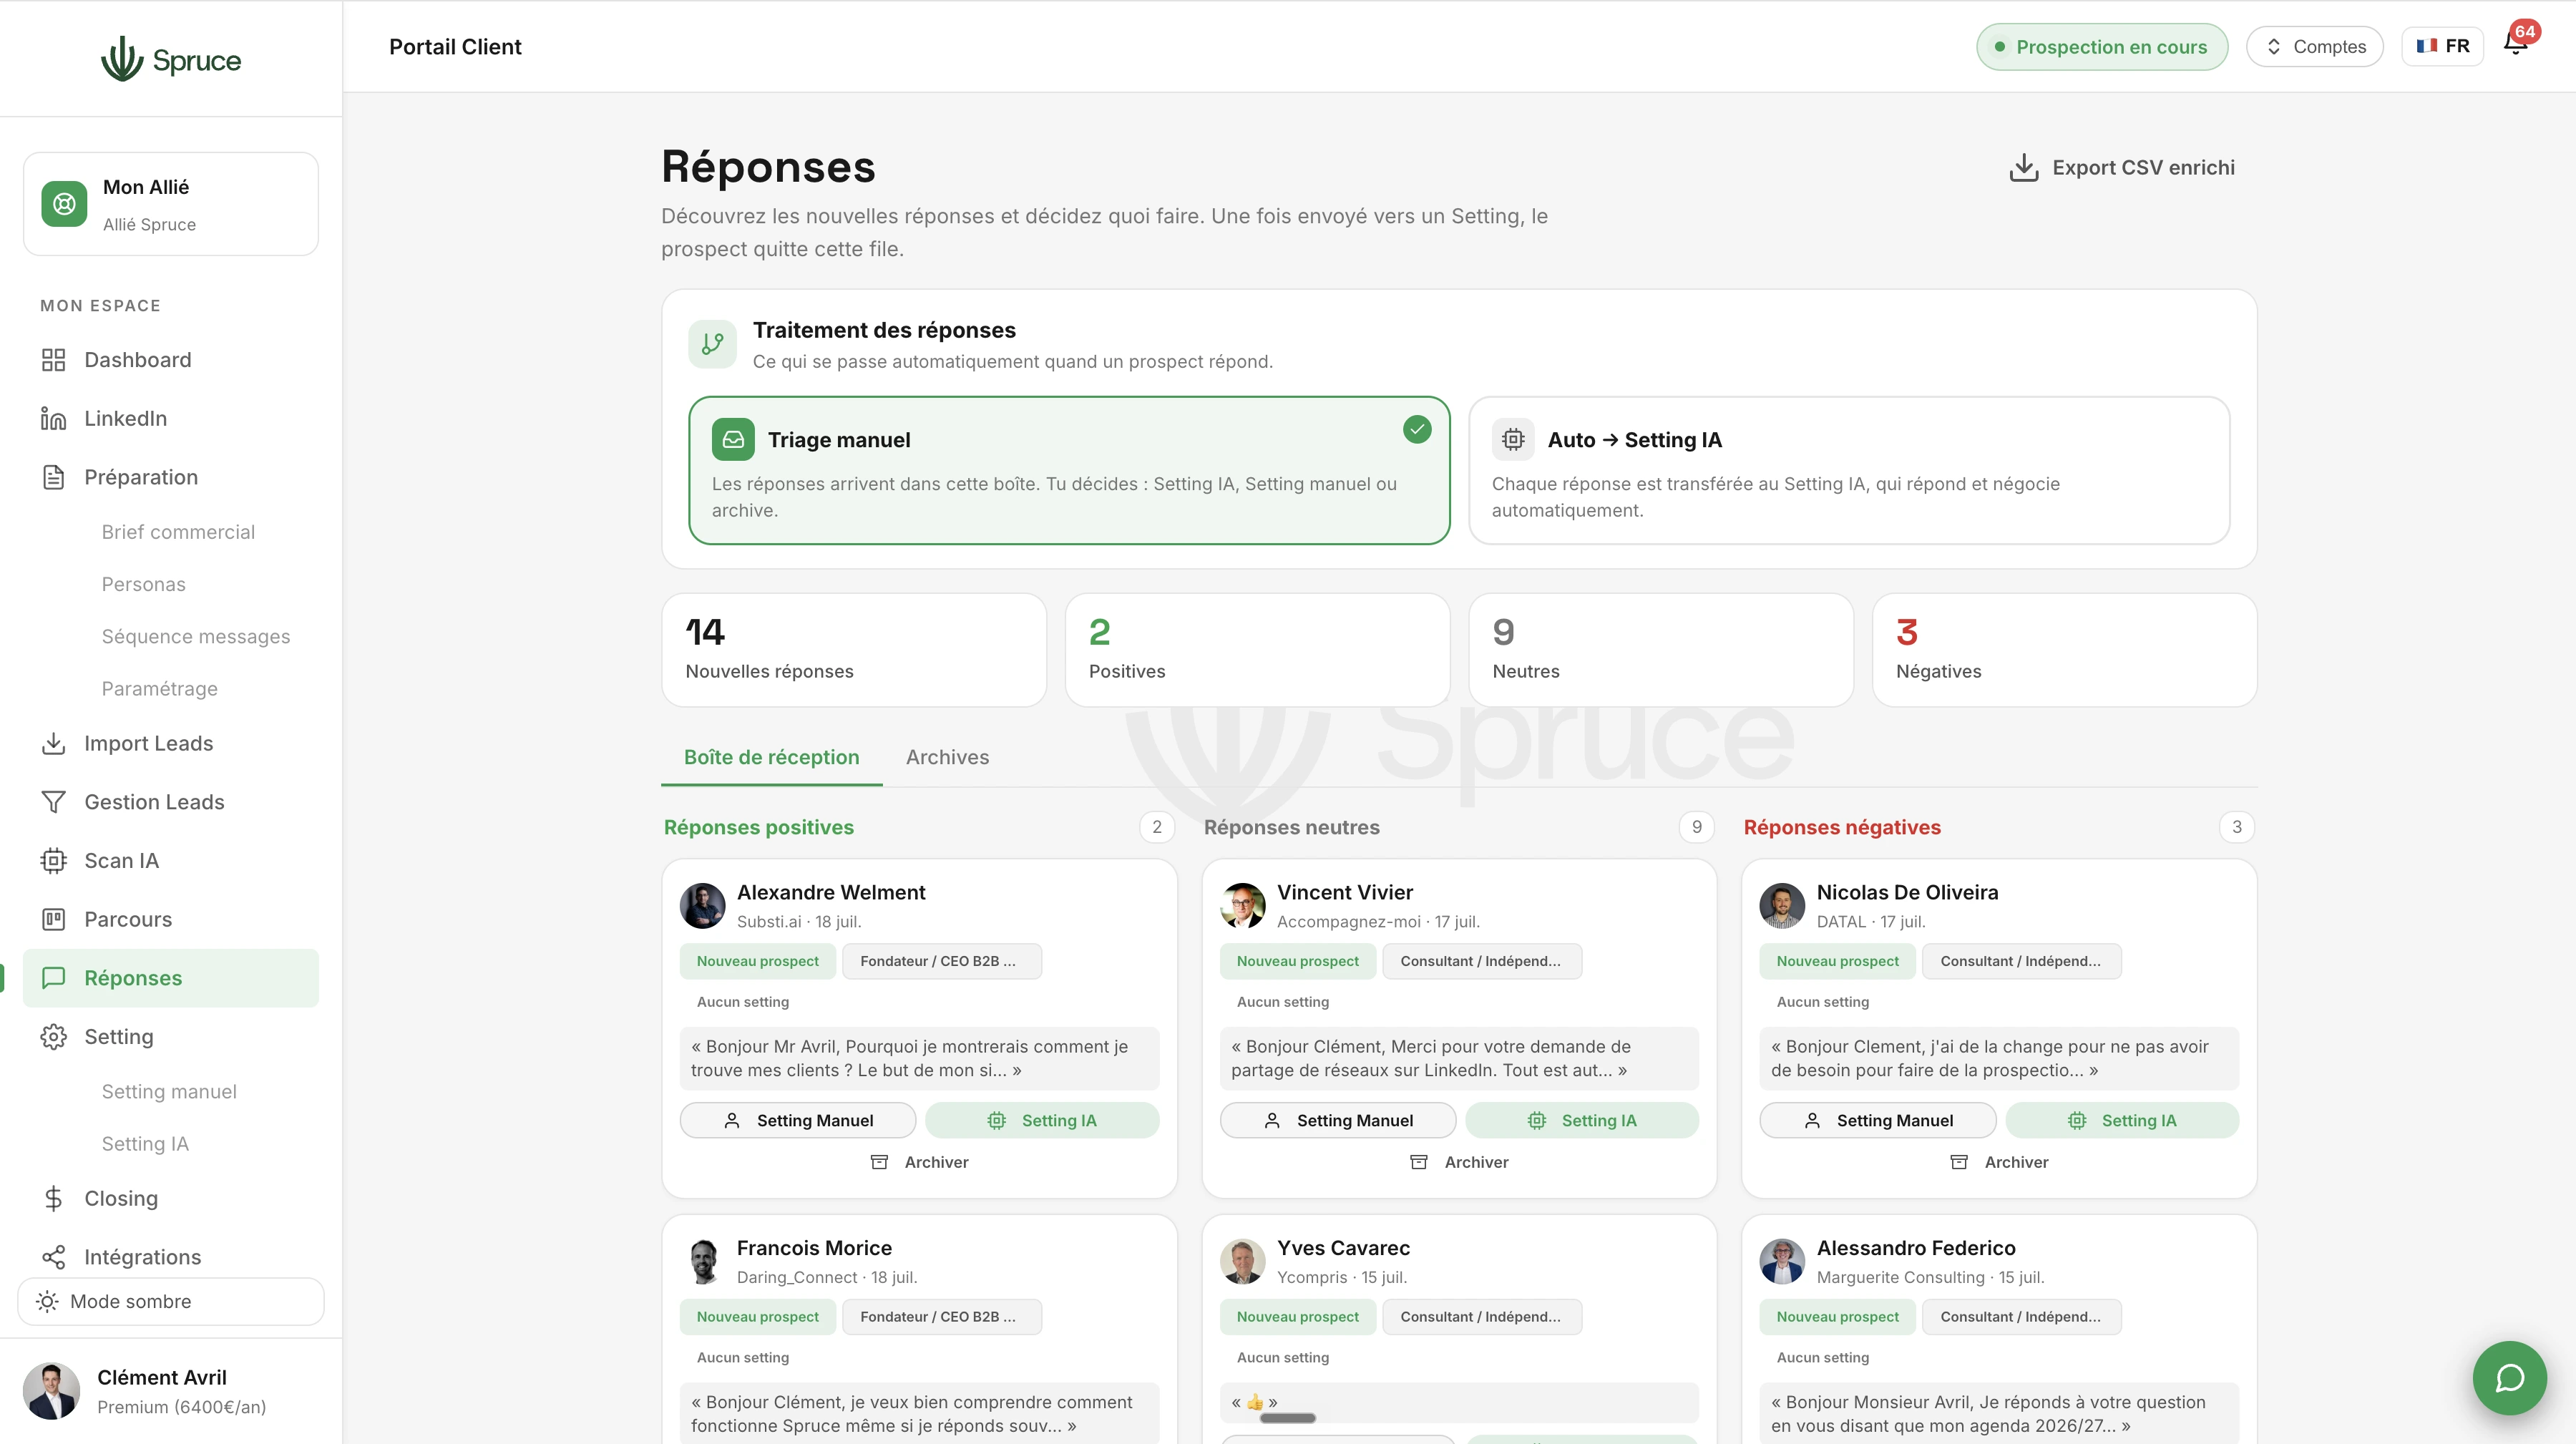Click the French flag icon

[2427, 46]
